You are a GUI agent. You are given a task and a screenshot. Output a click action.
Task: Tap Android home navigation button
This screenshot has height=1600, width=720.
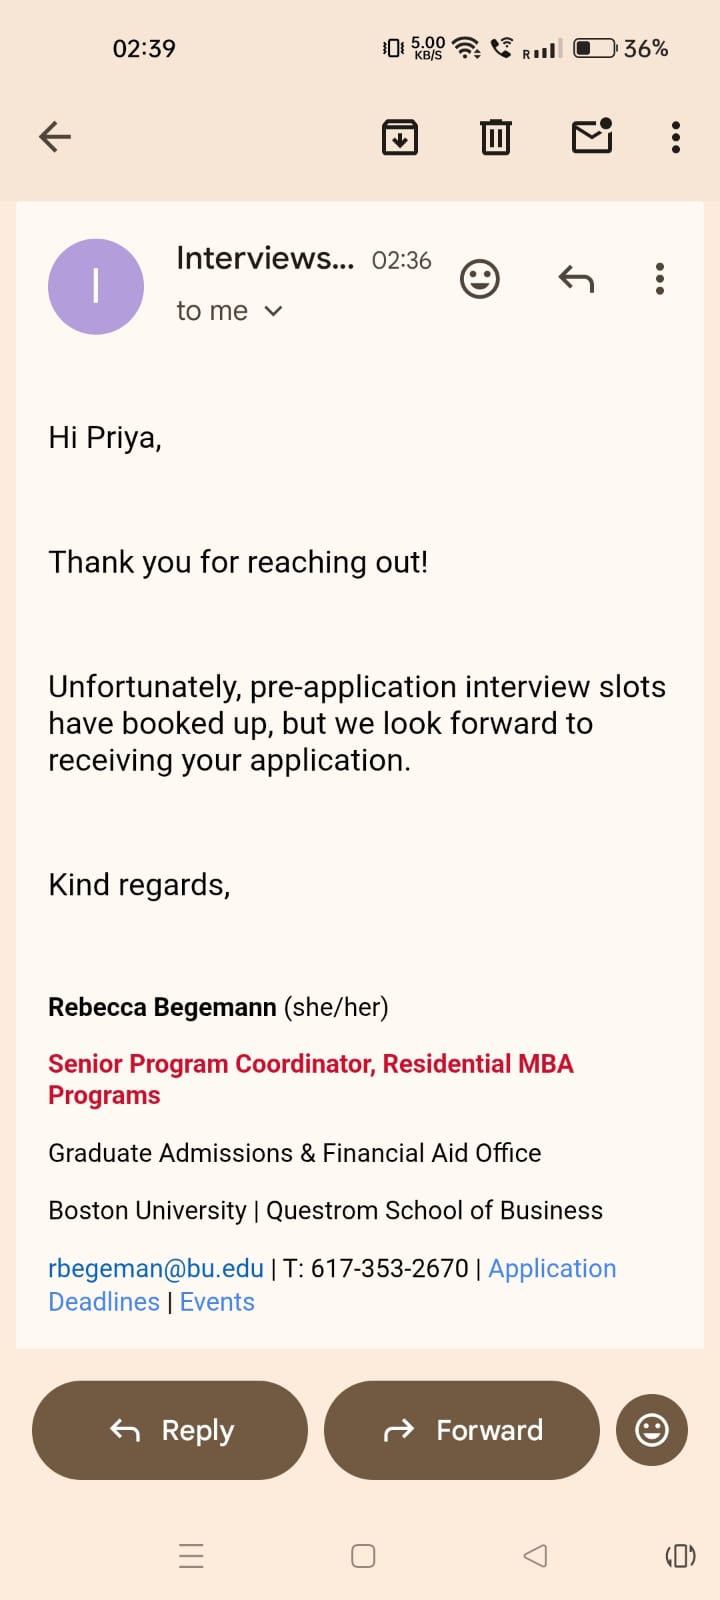[363, 1556]
